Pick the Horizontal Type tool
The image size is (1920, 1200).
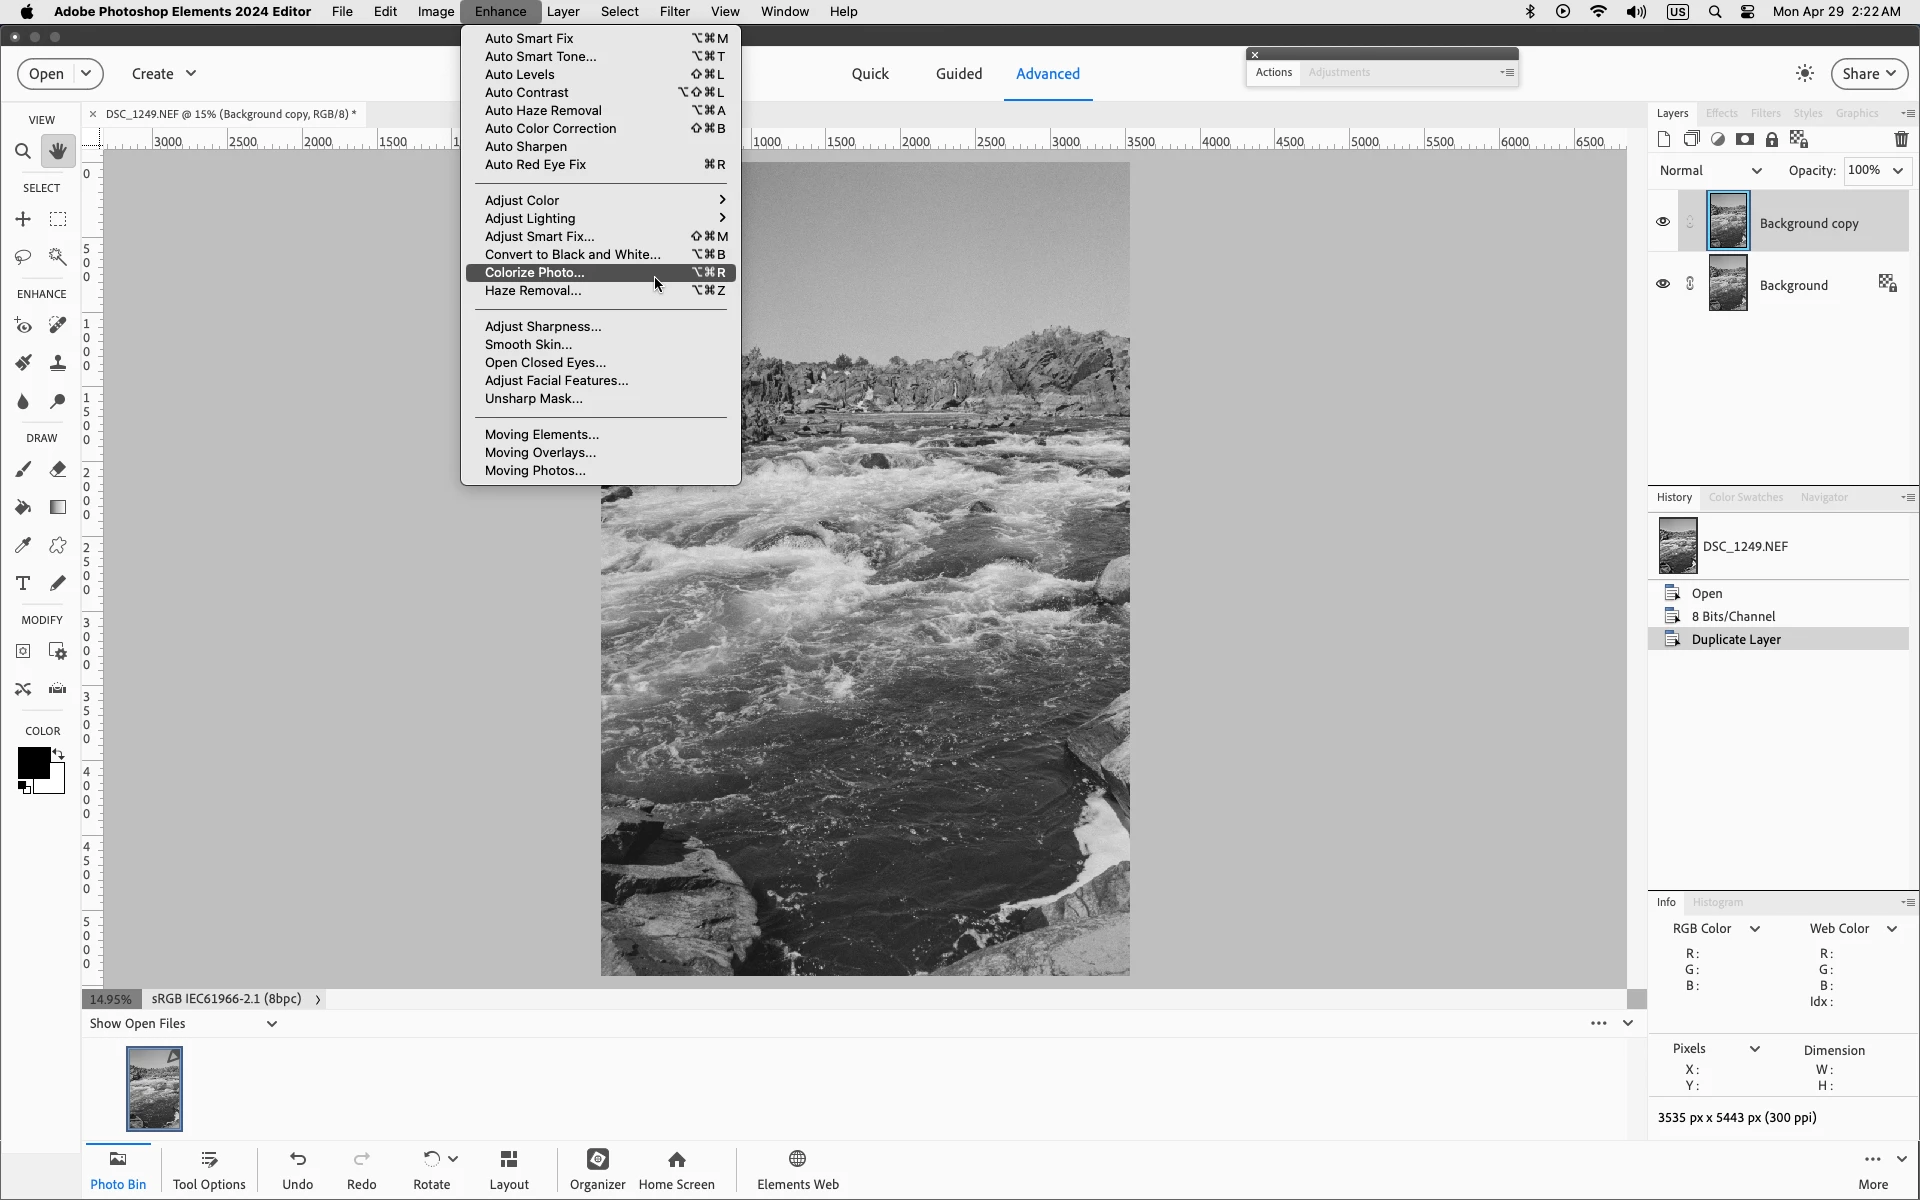(x=22, y=584)
